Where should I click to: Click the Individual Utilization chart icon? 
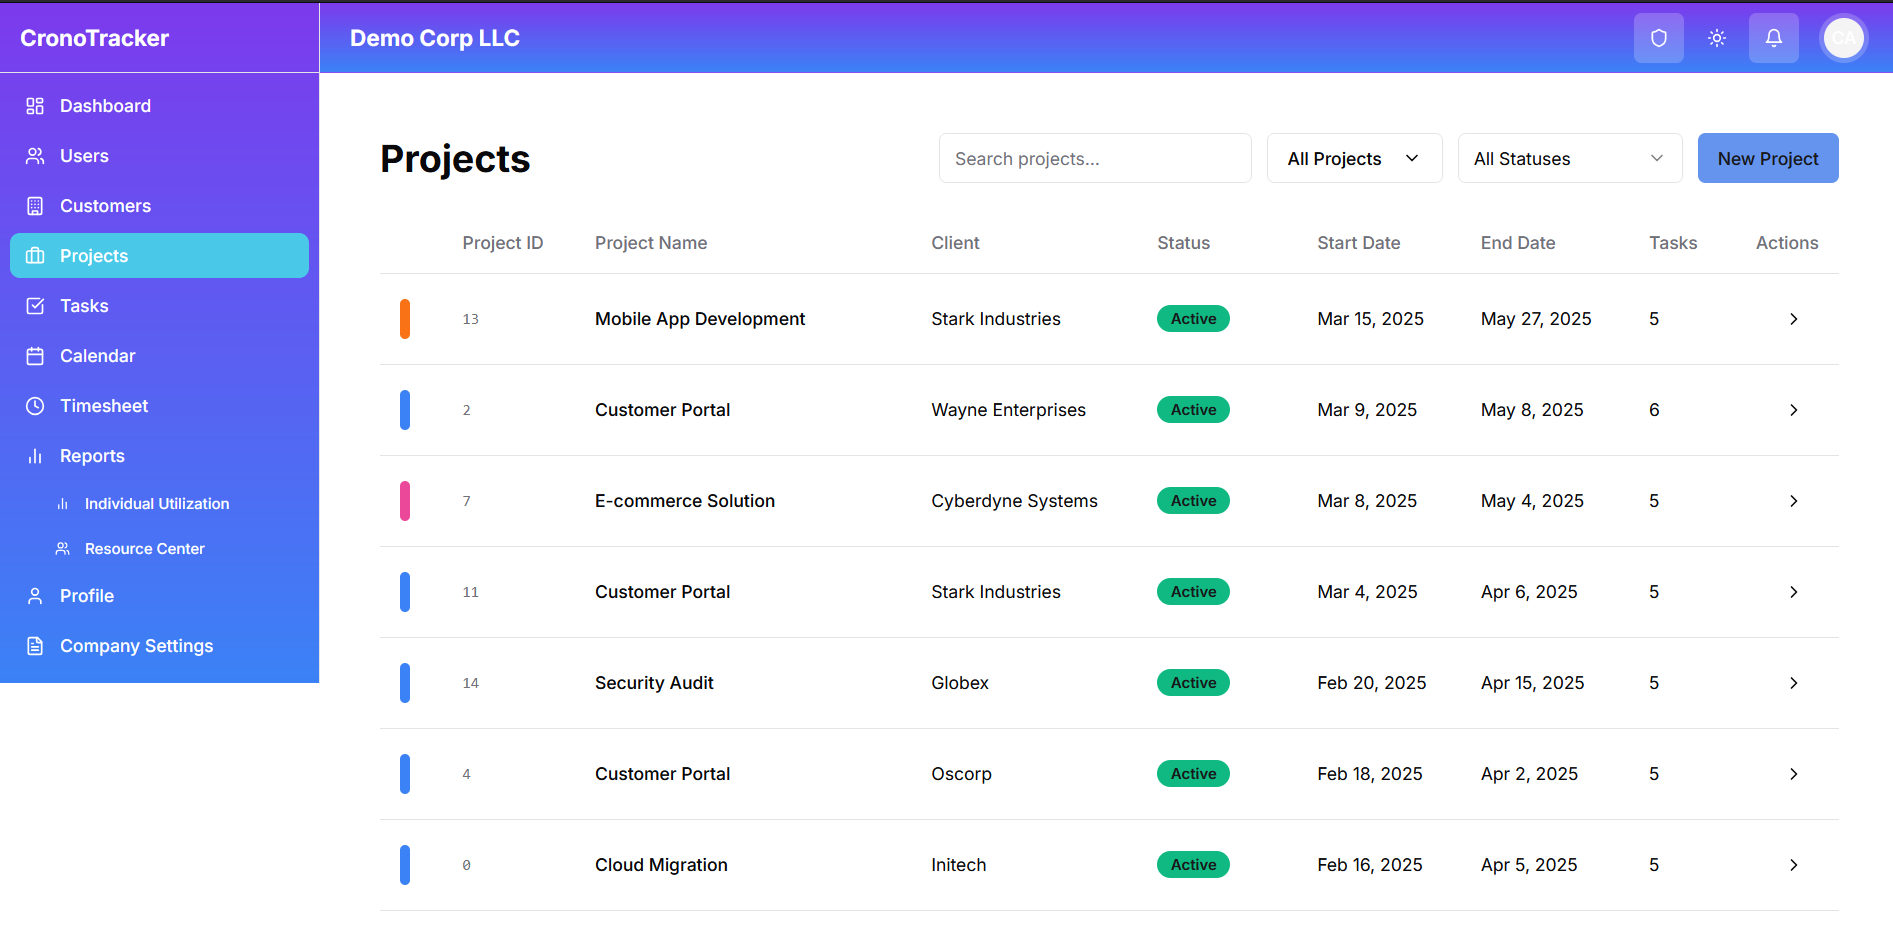tap(63, 504)
